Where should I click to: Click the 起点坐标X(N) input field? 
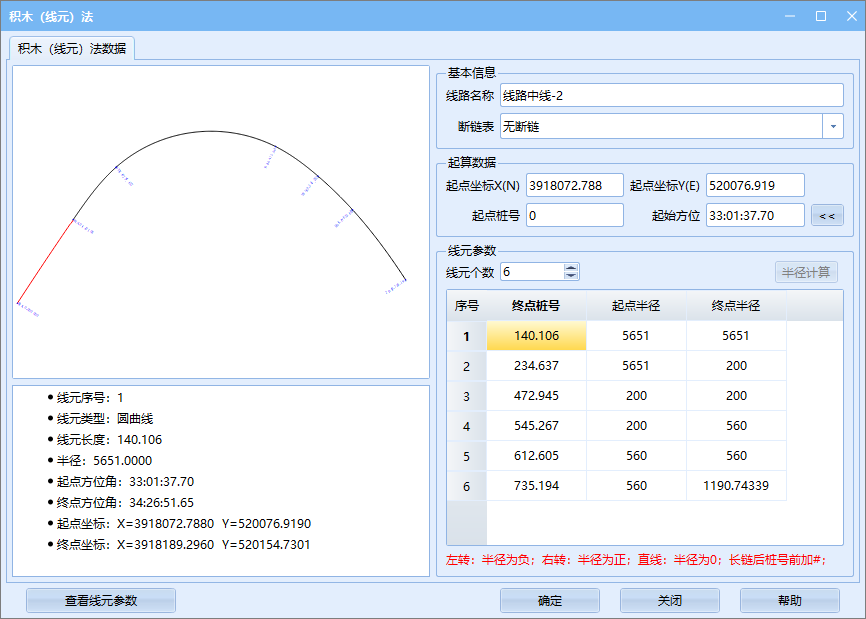click(x=574, y=185)
